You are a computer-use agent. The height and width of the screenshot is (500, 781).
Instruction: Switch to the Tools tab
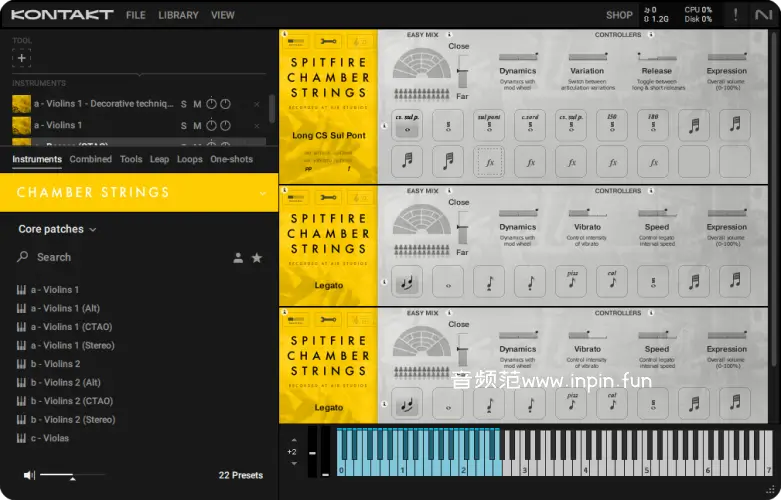tap(131, 159)
